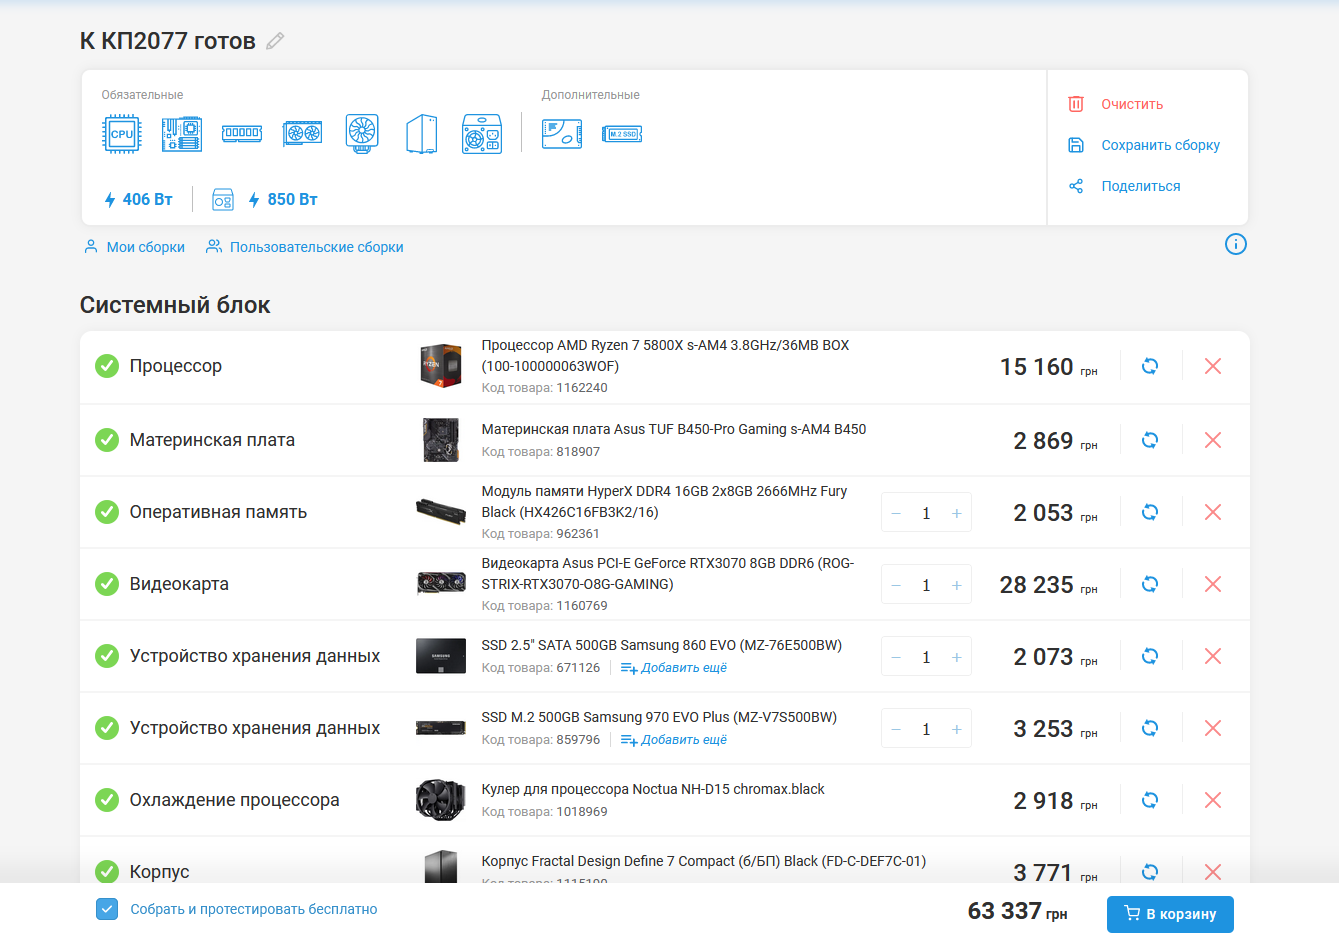Replace the Ryzen 7 5800X processor
The height and width of the screenshot is (937, 1339).
click(1150, 366)
